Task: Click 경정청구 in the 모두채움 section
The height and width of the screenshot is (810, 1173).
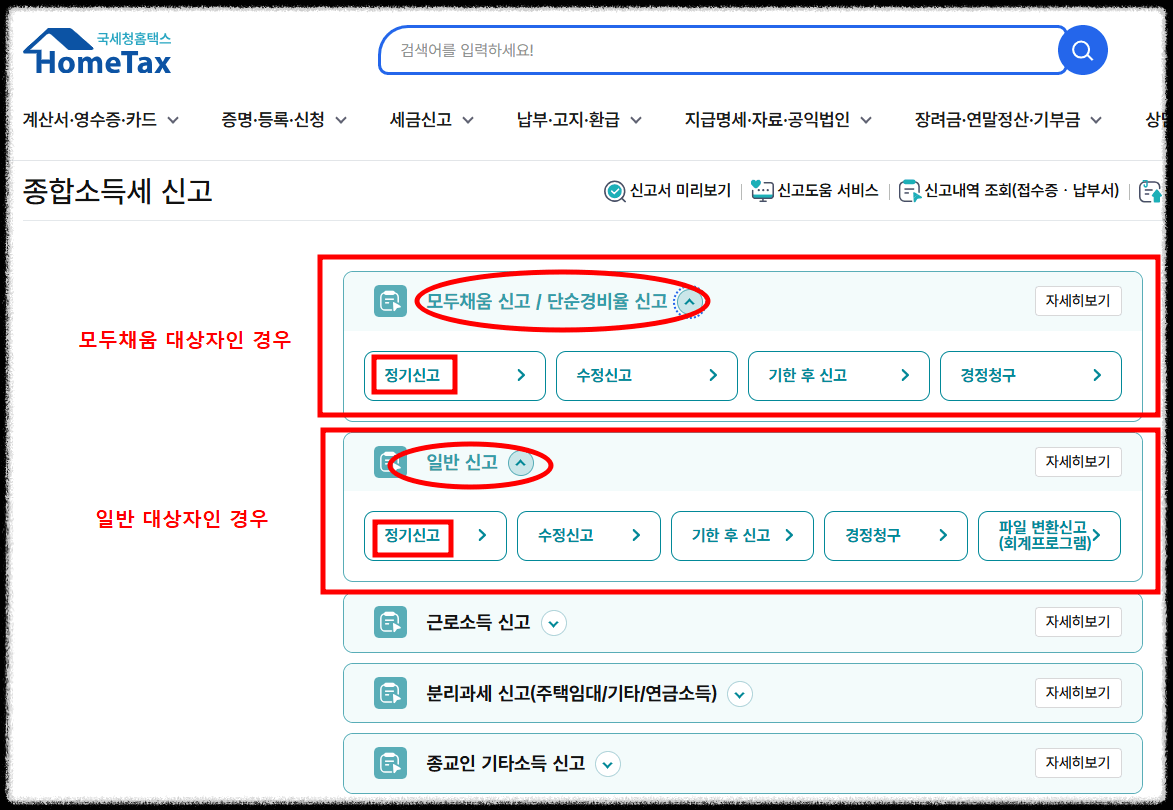Action: (x=1030, y=376)
